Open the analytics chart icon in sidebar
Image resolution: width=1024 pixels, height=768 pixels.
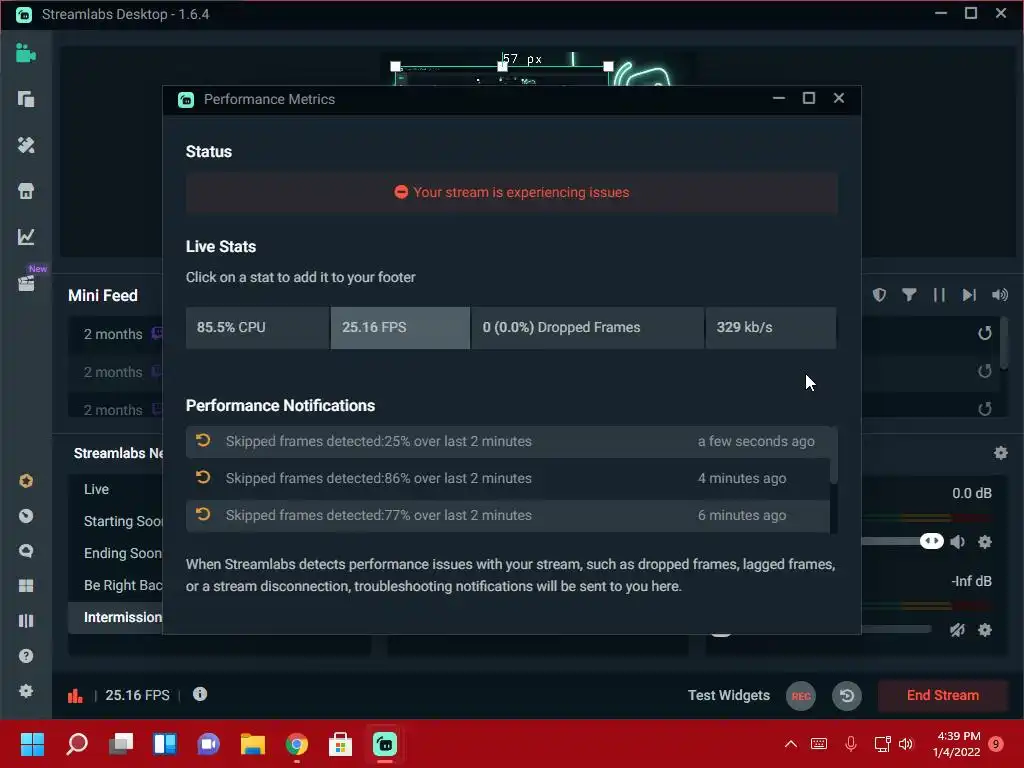tap(25, 236)
